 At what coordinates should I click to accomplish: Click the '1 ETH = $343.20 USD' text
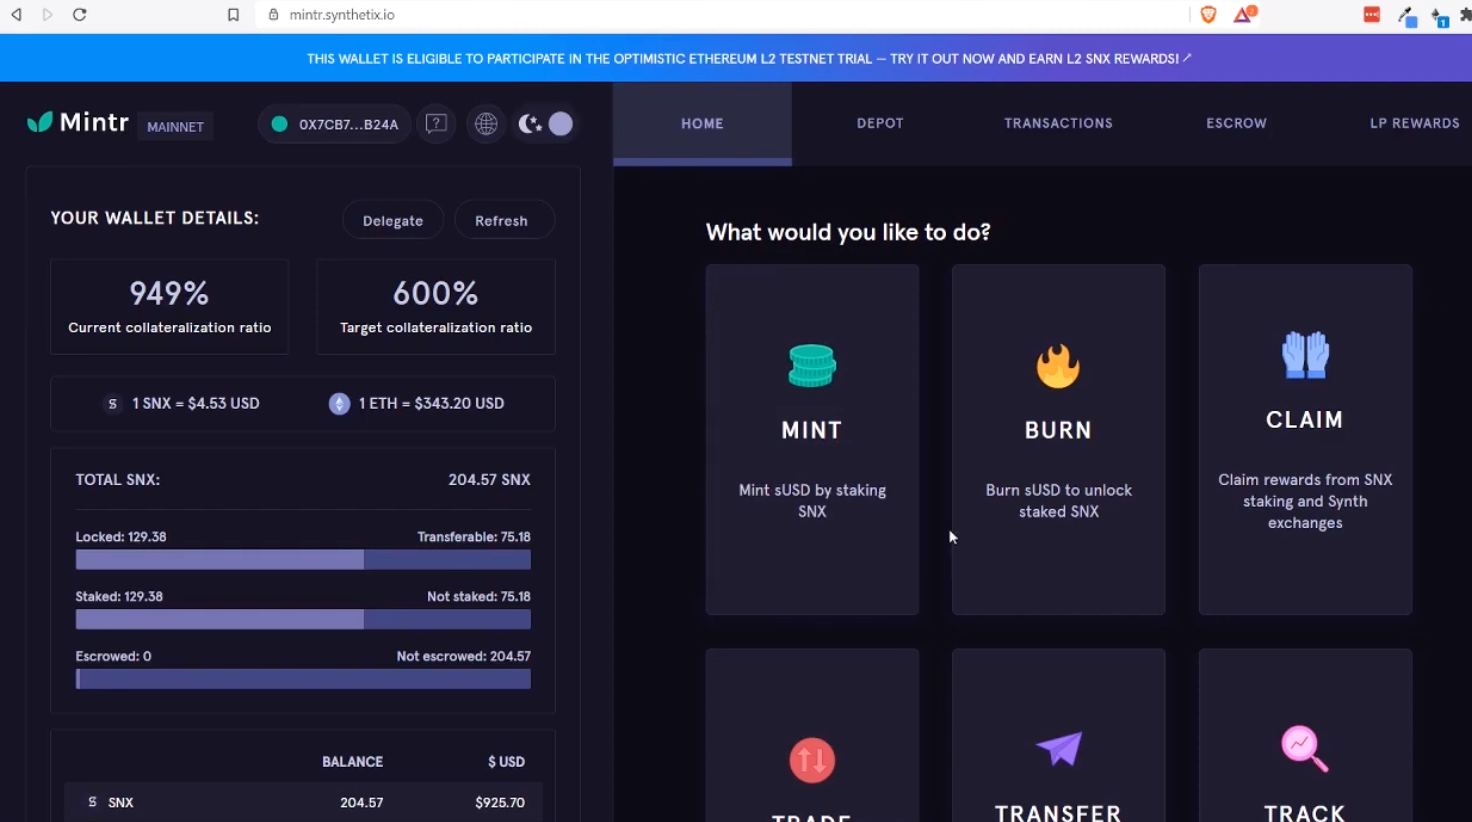point(432,403)
